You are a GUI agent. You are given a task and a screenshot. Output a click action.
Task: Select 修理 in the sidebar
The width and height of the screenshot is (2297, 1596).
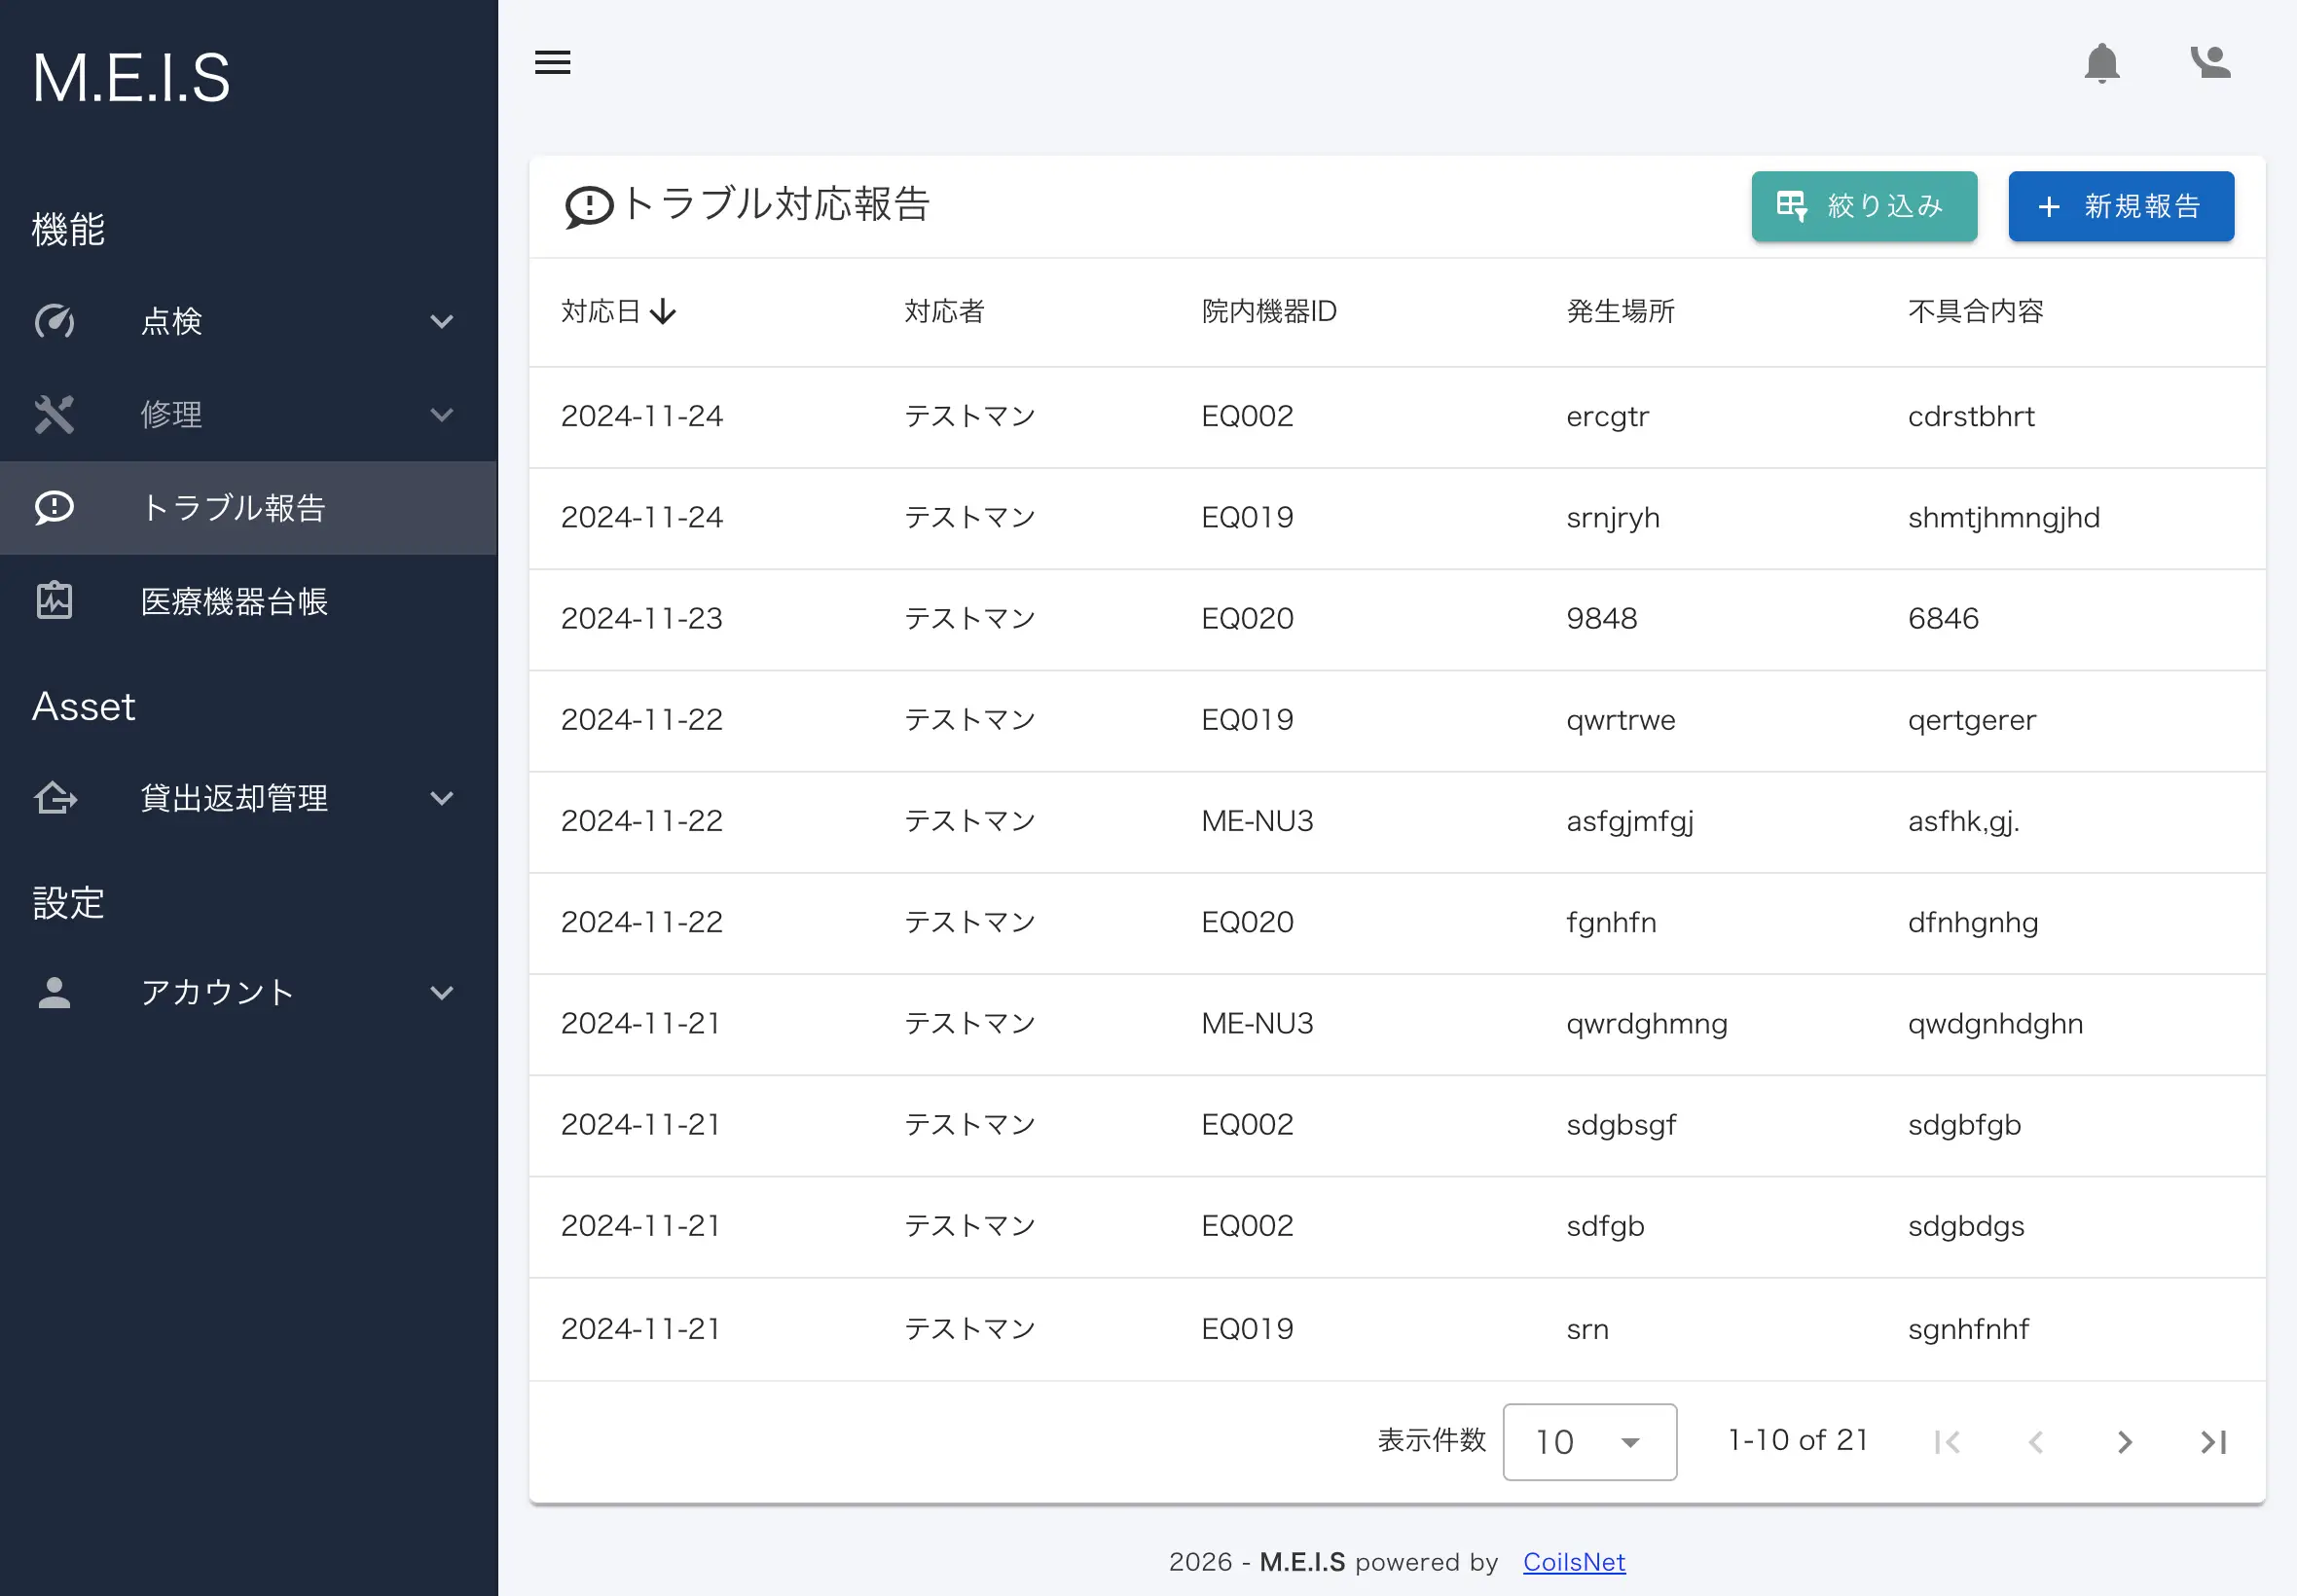click(x=248, y=415)
